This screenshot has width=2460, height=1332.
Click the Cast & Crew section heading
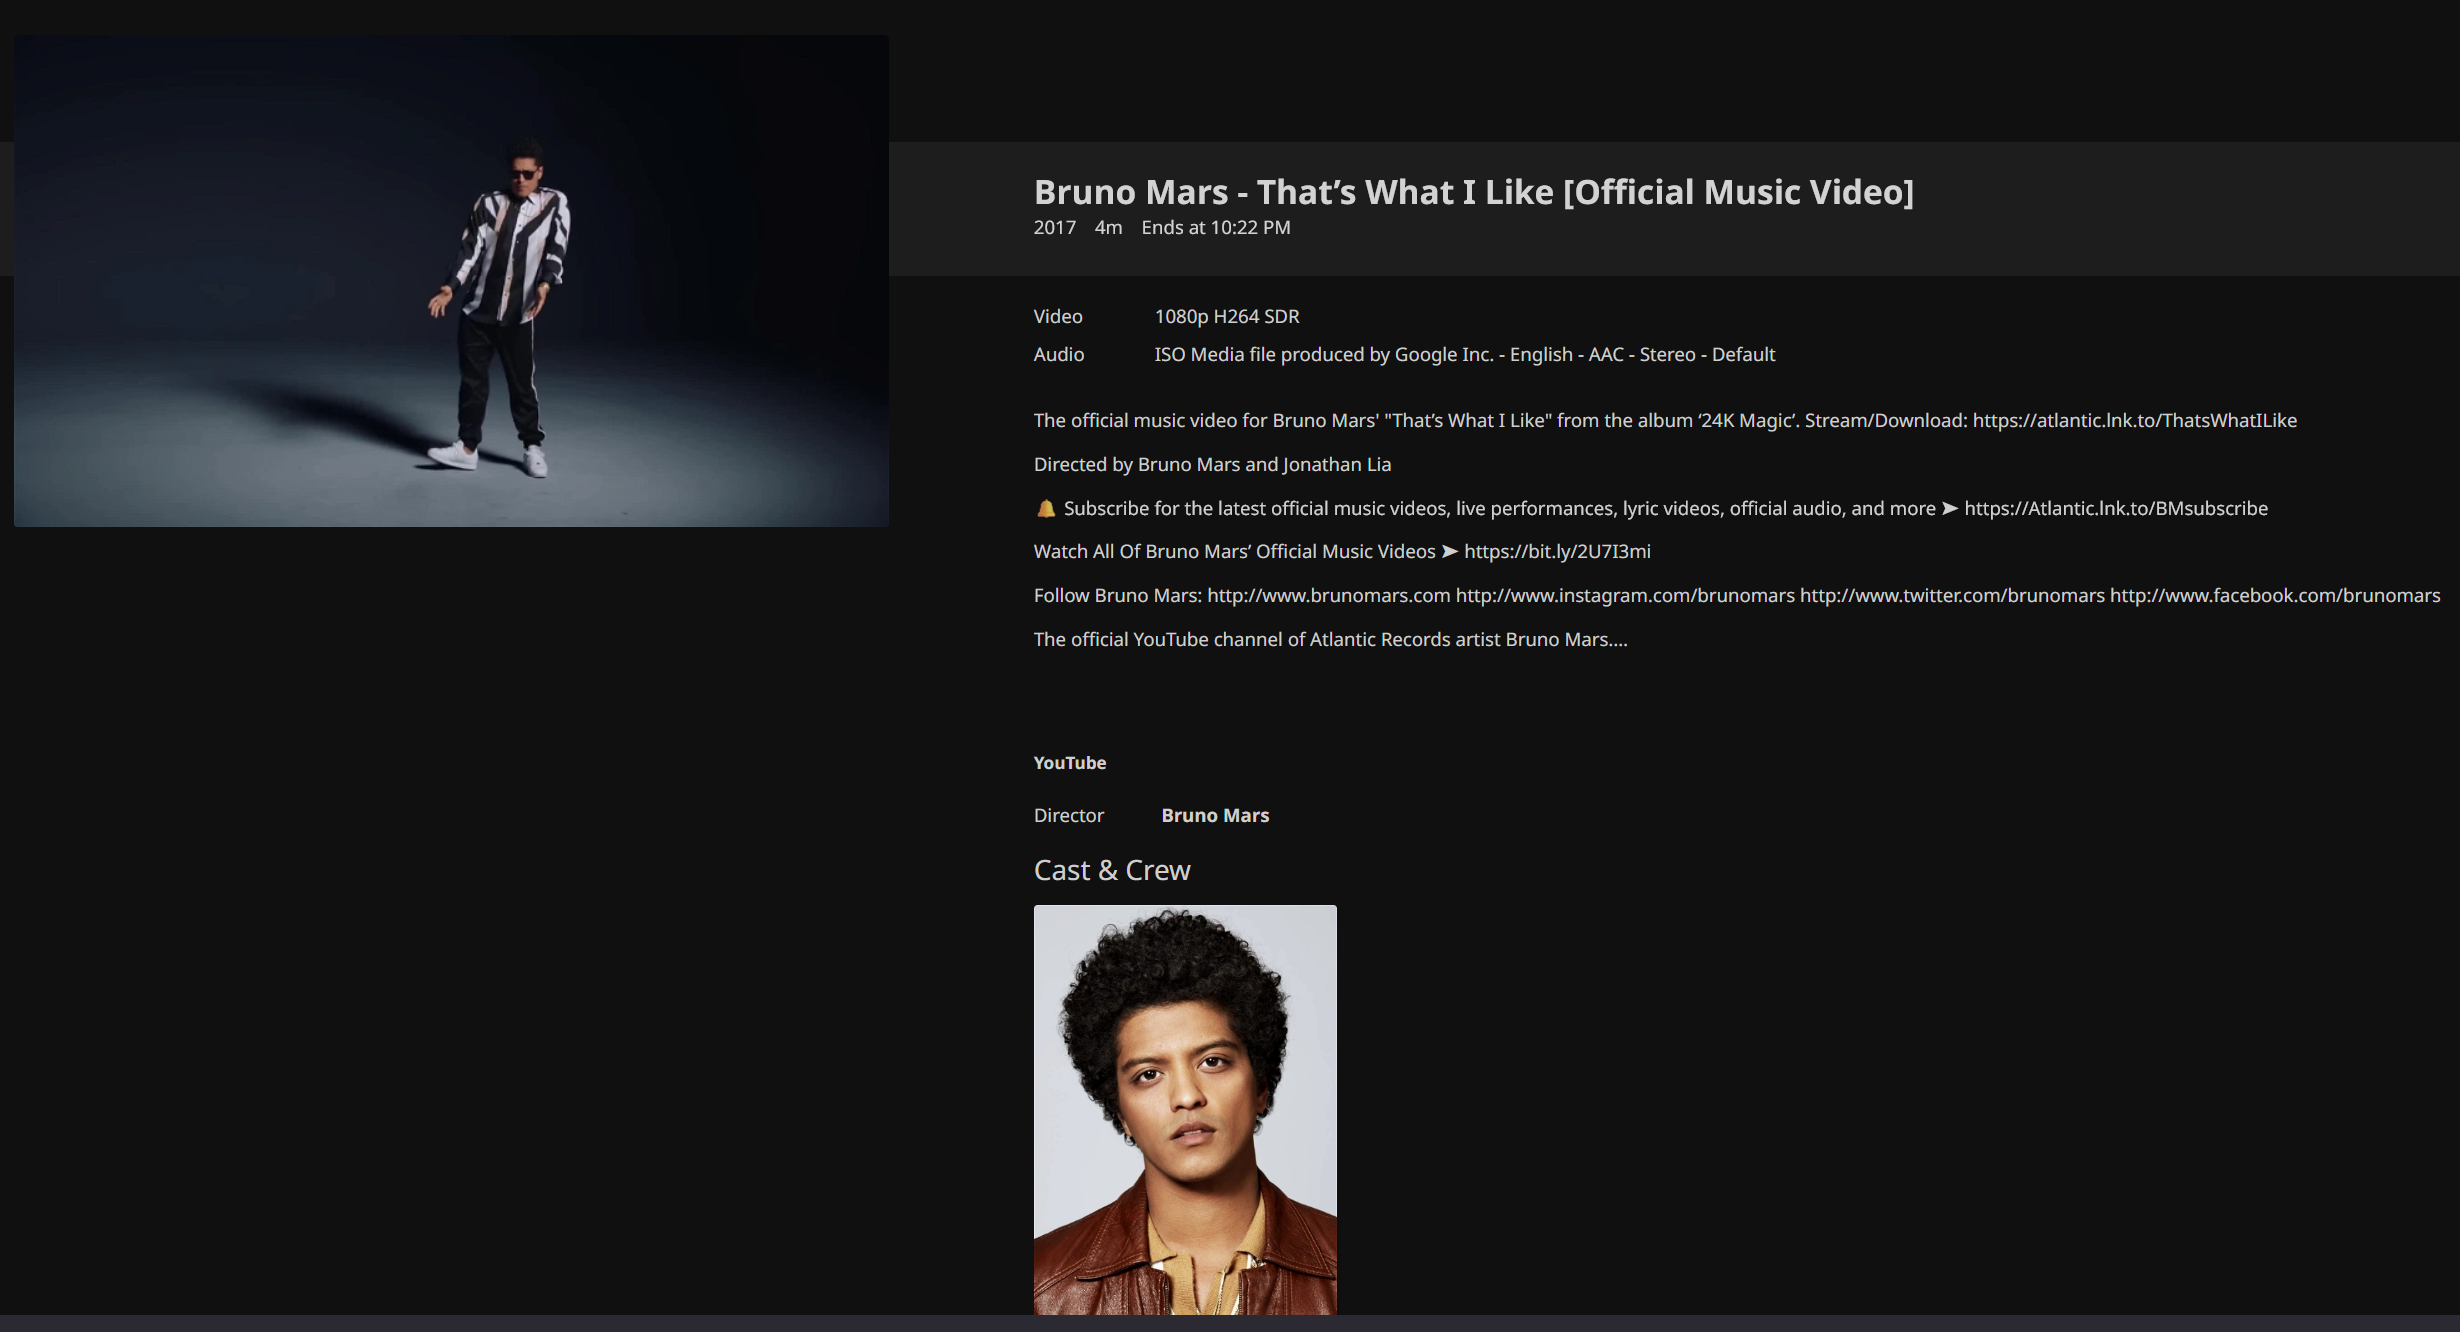click(1111, 870)
